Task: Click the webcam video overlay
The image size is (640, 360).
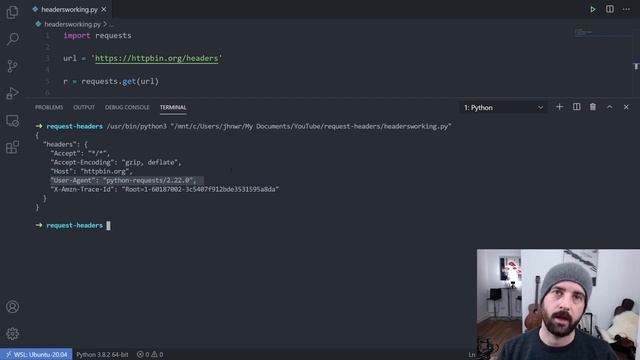Action: point(558,304)
